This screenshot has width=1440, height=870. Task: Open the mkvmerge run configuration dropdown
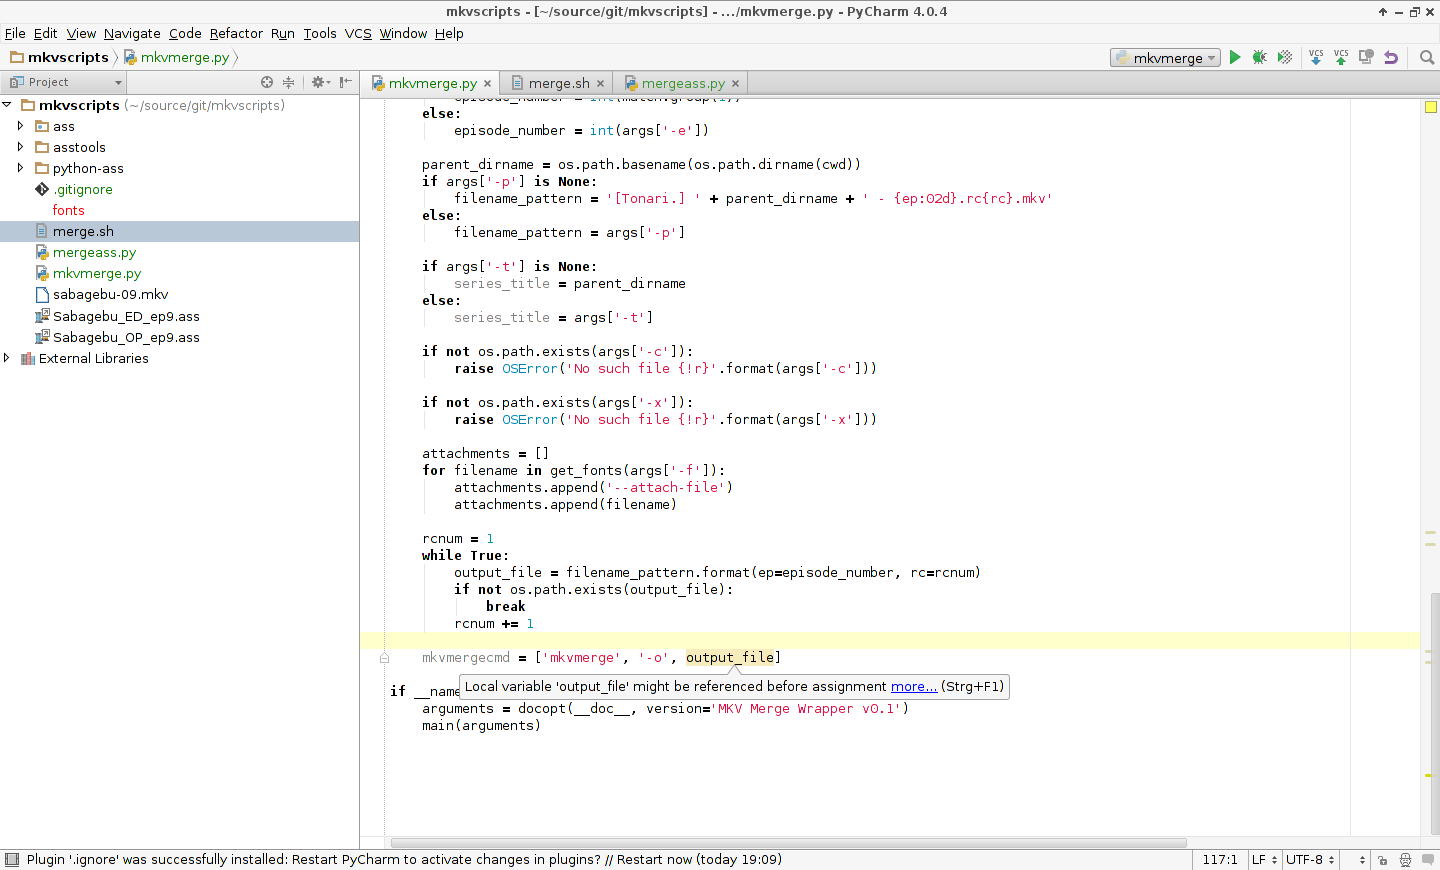[x=1166, y=58]
